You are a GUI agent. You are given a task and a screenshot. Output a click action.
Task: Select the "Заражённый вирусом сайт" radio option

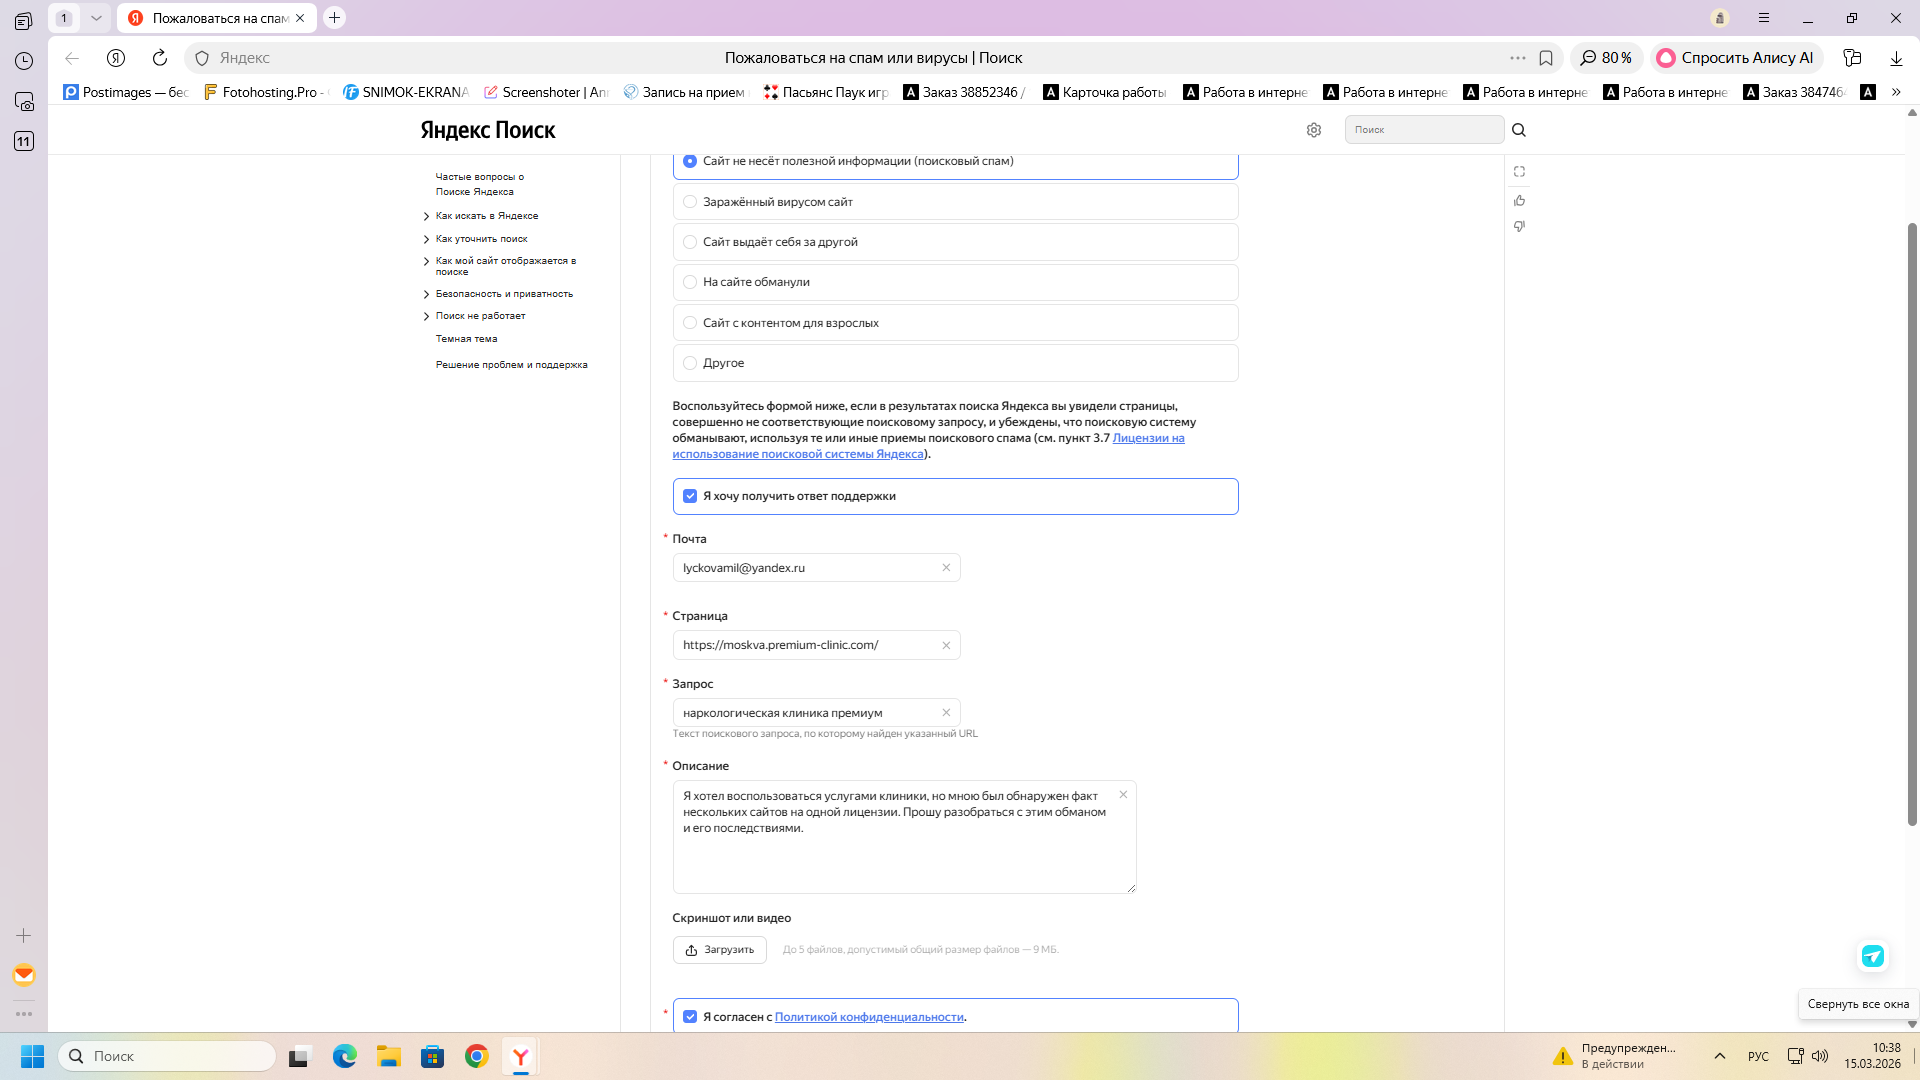pyautogui.click(x=690, y=202)
